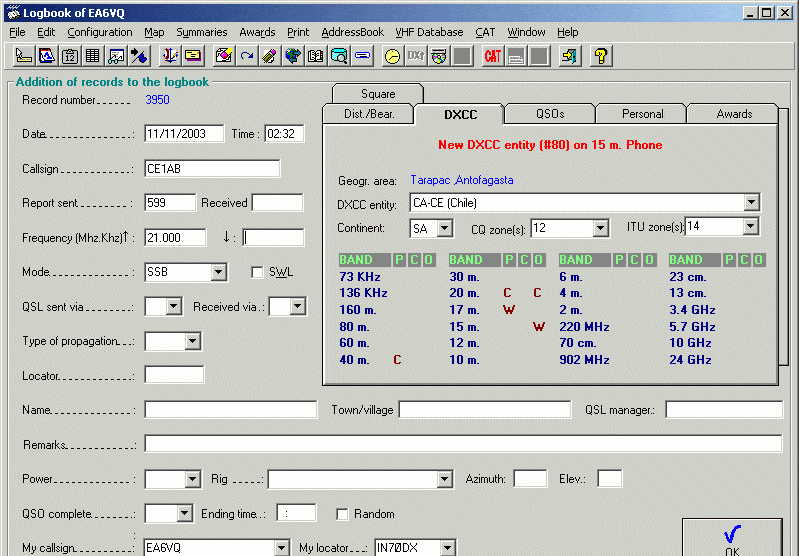Click the table grid toolbar icon
The height and width of the screenshot is (556, 799).
tap(92, 56)
